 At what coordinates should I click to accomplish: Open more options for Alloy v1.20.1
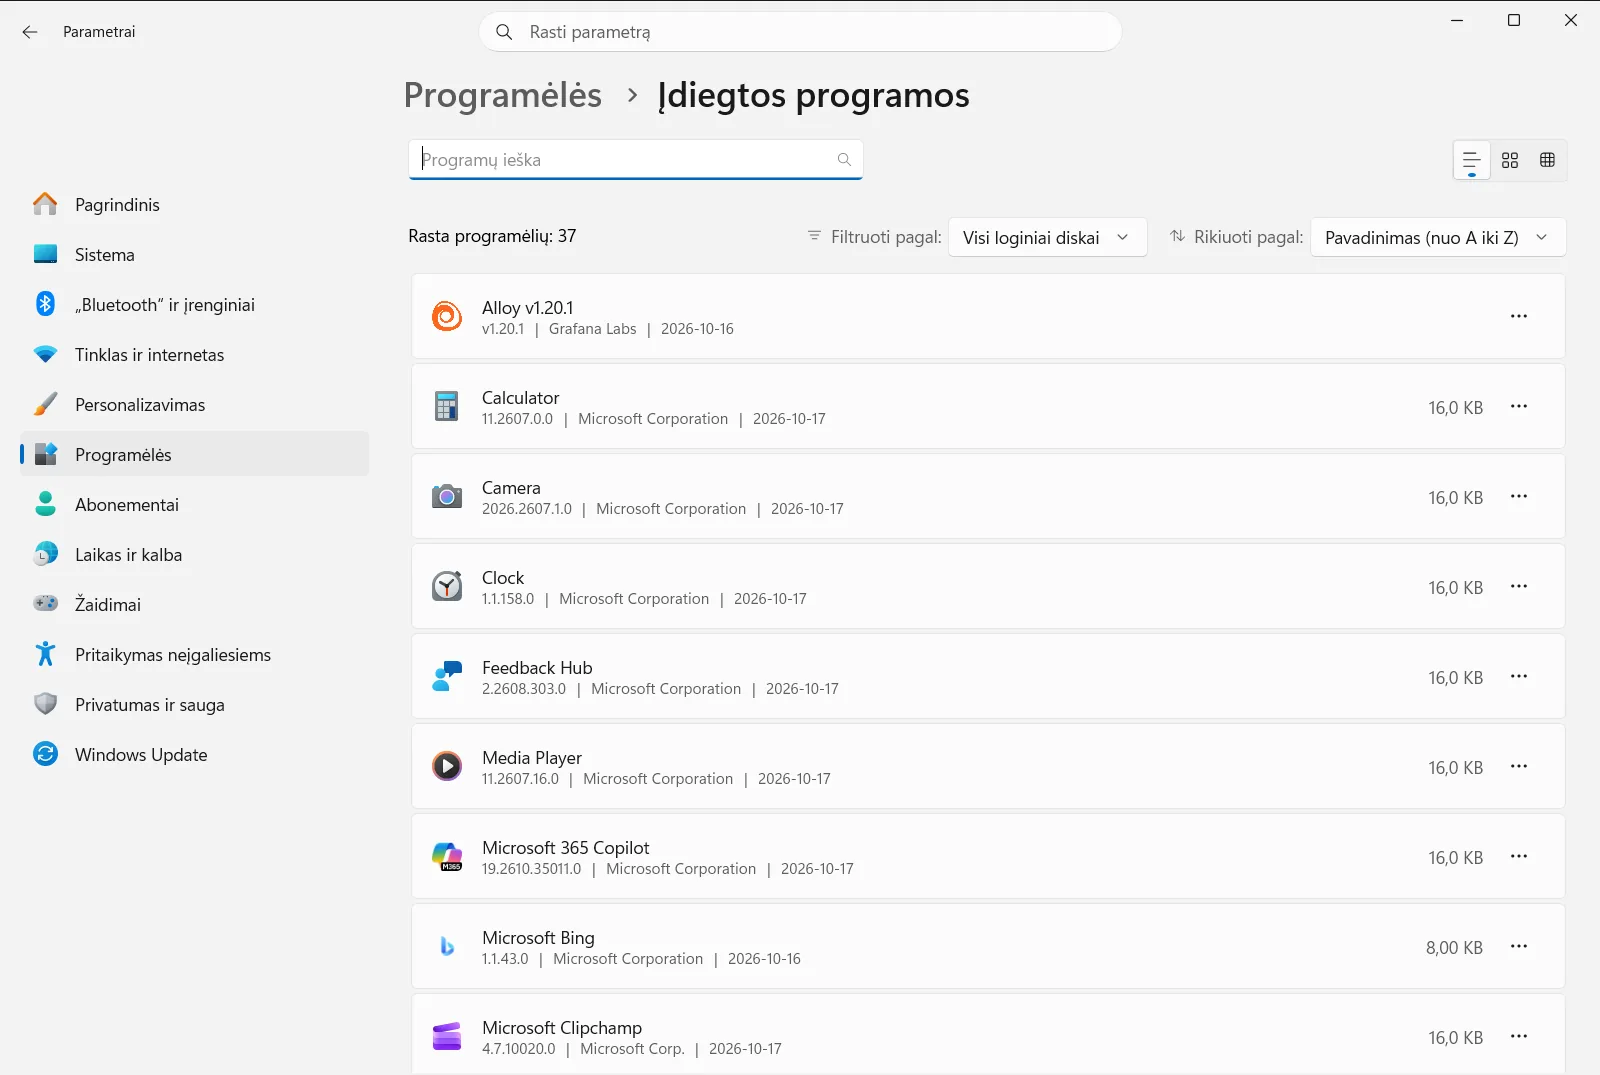point(1519,316)
